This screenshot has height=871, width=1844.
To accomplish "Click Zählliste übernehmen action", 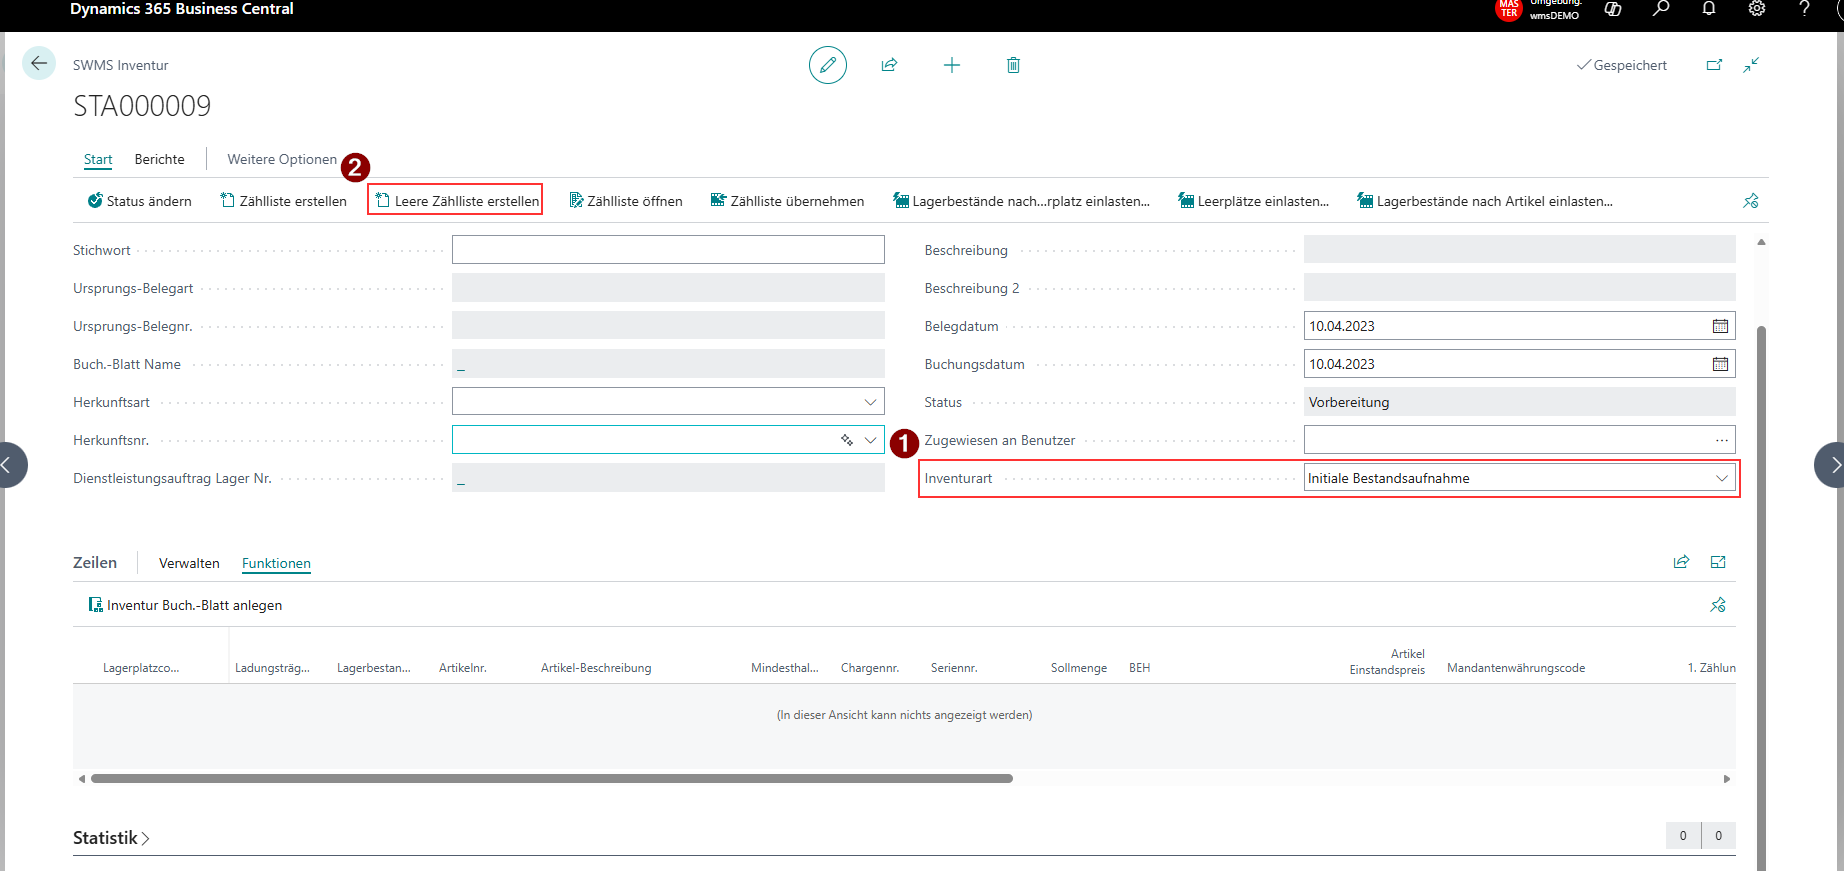I will click(x=788, y=201).
